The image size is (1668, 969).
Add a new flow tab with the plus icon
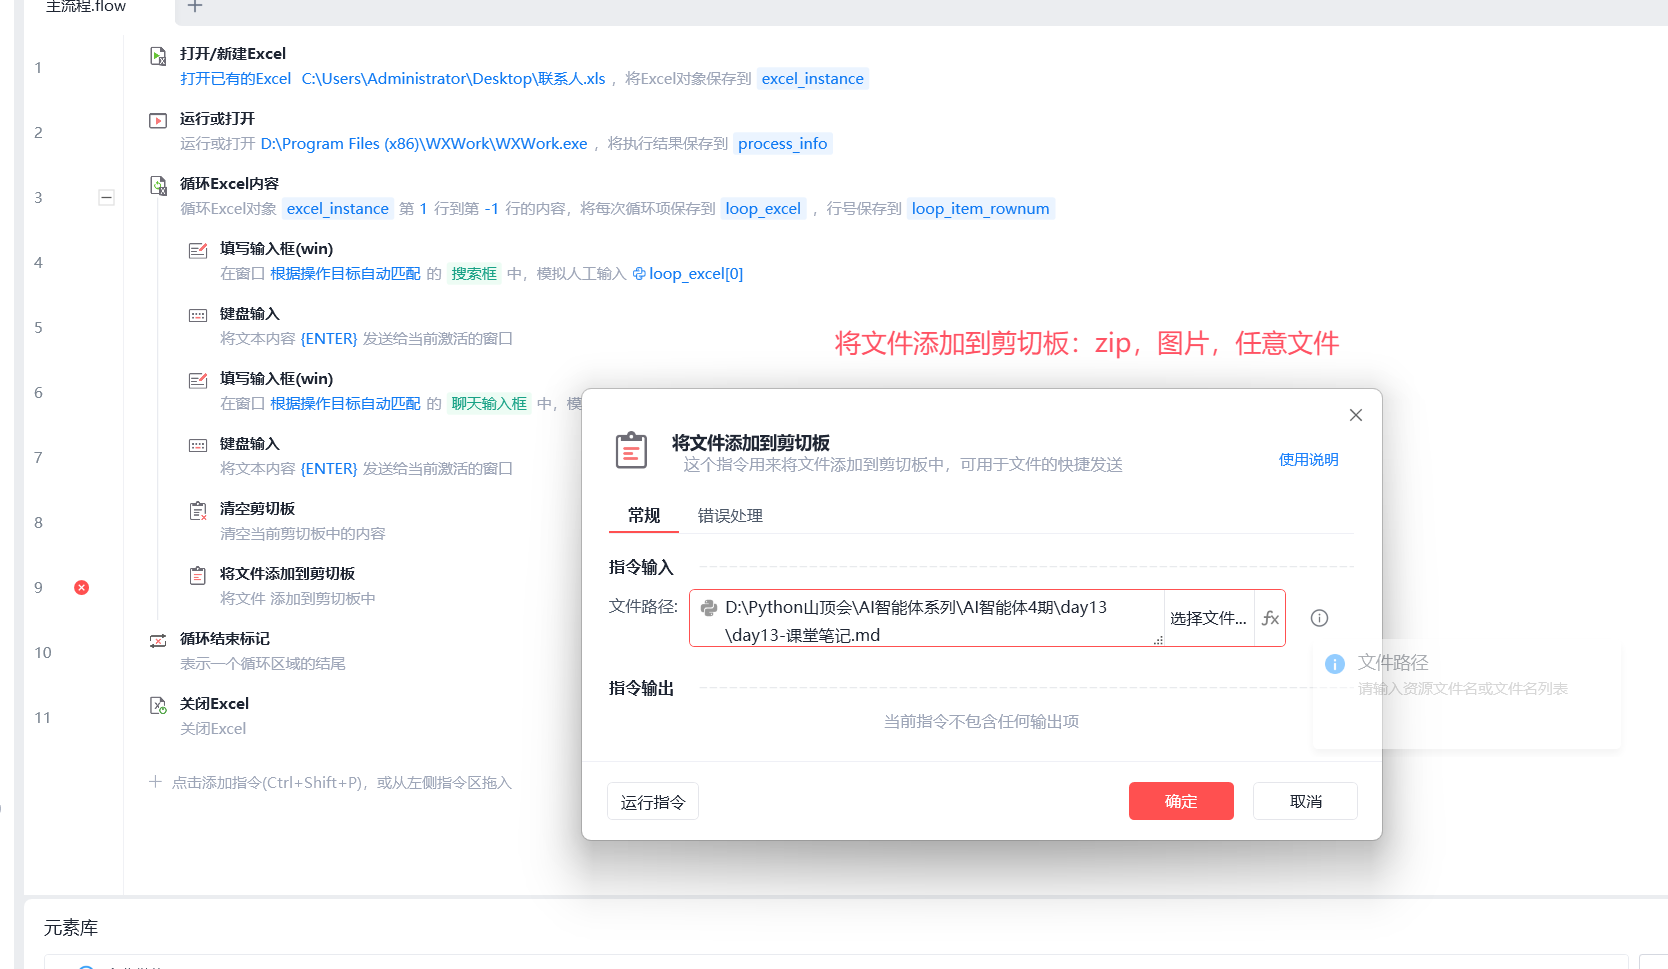click(x=195, y=7)
